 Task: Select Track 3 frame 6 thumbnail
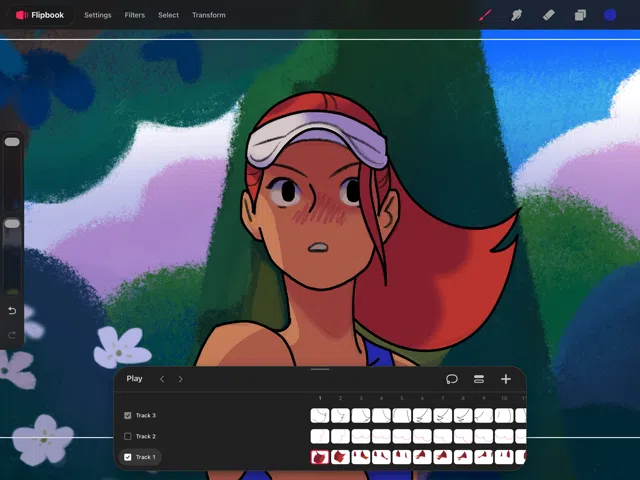[x=422, y=416]
